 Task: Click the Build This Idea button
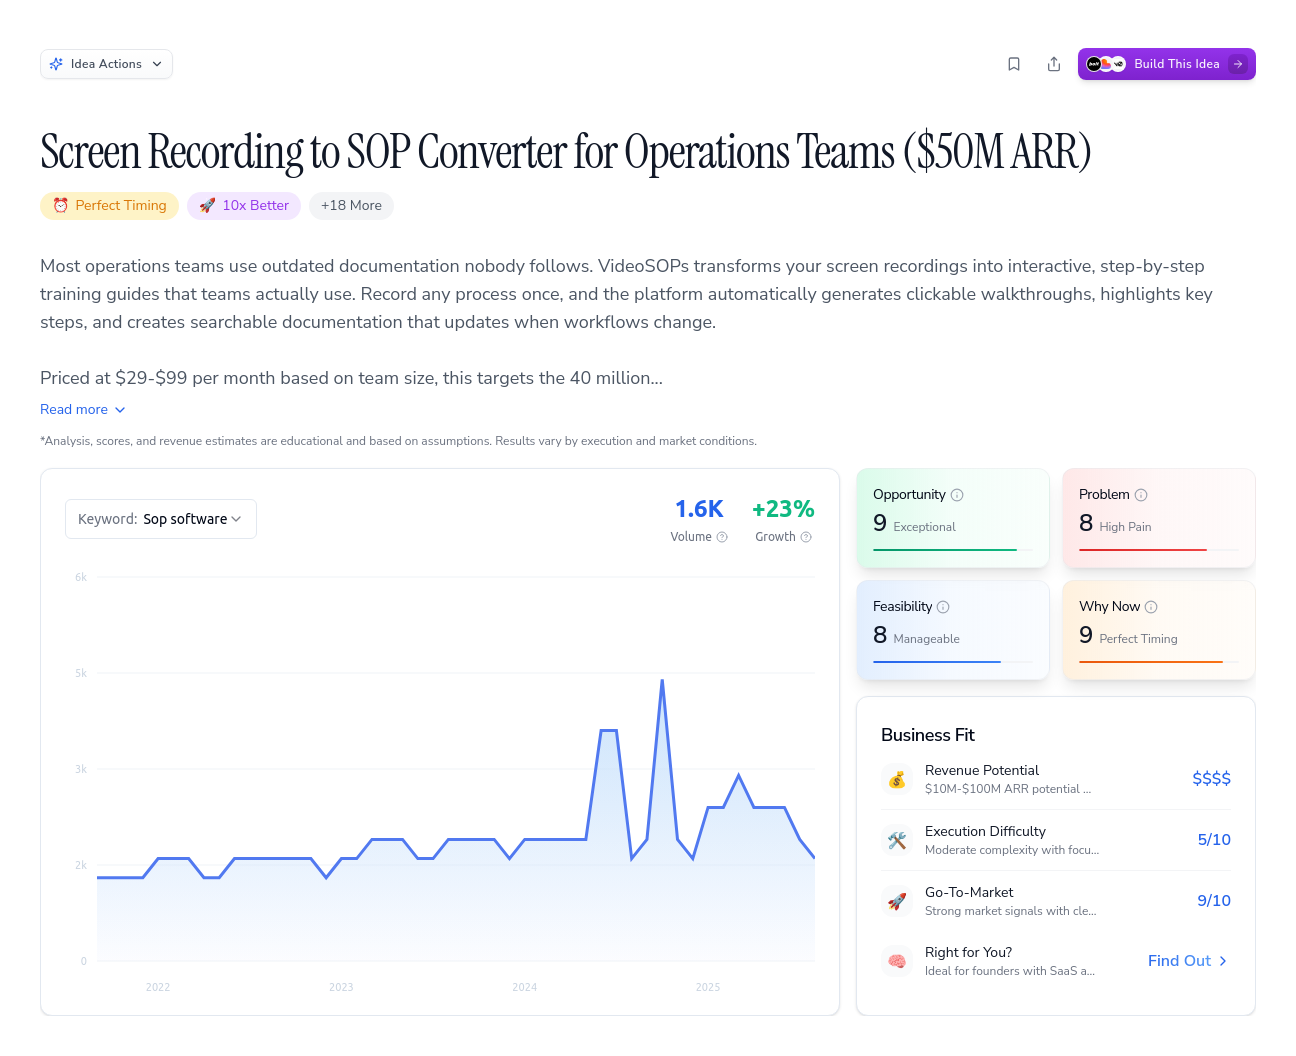pos(1166,64)
